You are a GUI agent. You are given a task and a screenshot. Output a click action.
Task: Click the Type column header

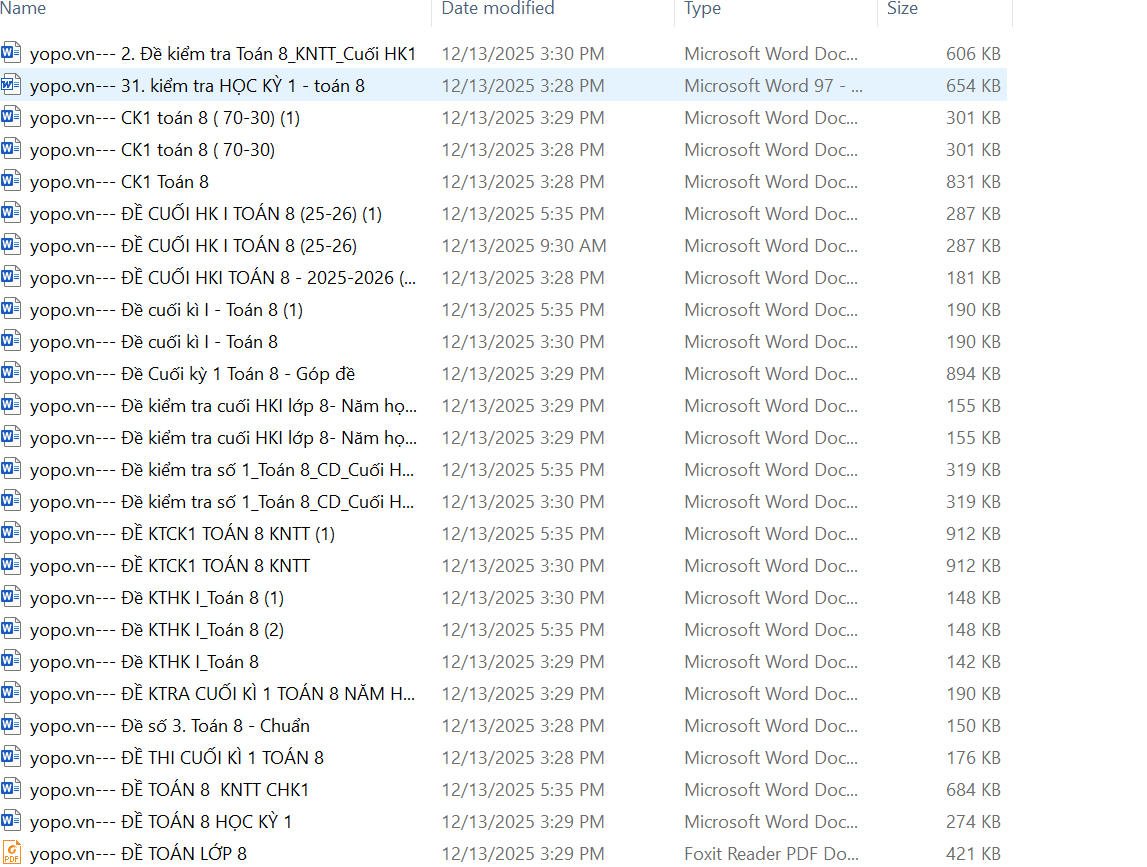tap(703, 9)
